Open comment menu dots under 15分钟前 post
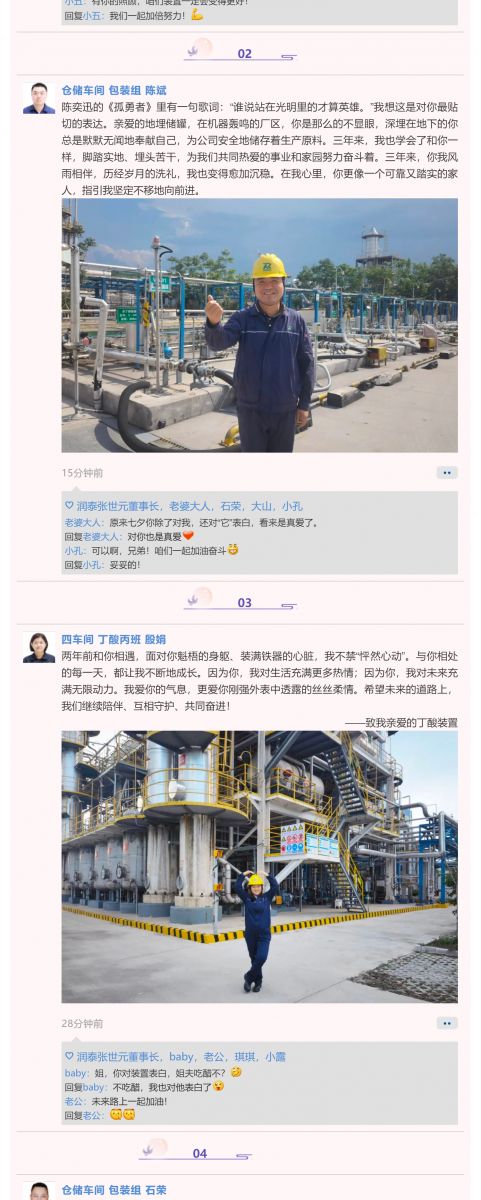481x1200 pixels. click(x=447, y=473)
